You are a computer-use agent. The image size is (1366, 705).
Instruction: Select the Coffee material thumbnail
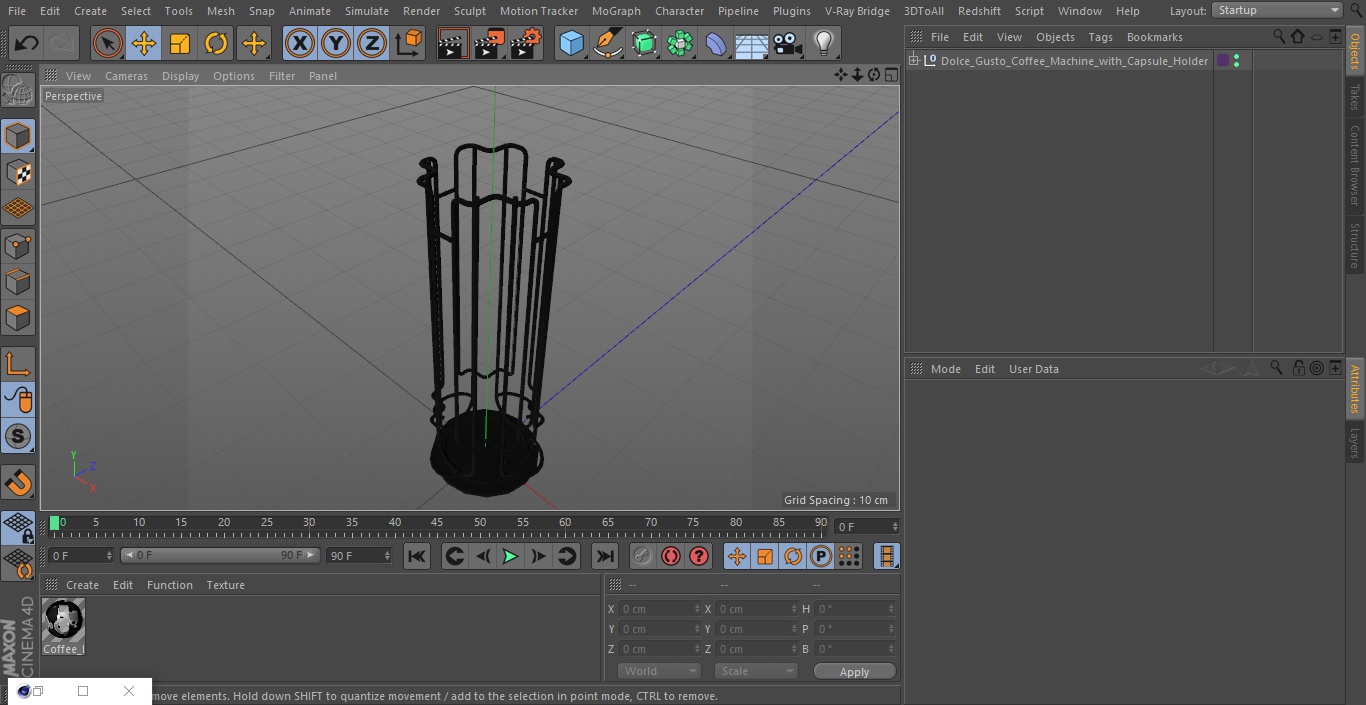[64, 620]
